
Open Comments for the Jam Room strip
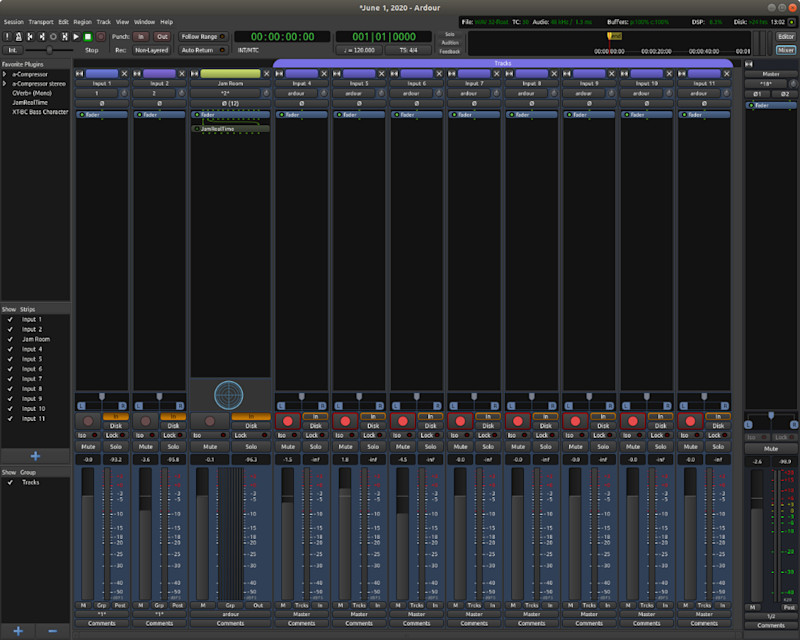230,623
